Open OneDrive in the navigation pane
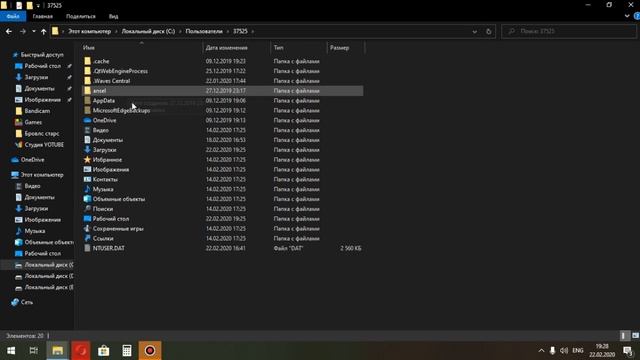The height and width of the screenshot is (360, 640). (32, 160)
